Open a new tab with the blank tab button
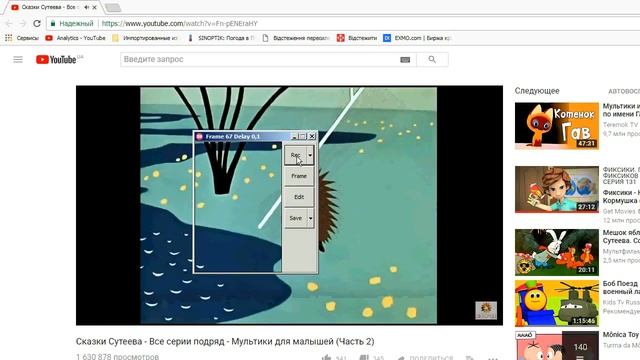This screenshot has width=640, height=360. click(x=113, y=7)
